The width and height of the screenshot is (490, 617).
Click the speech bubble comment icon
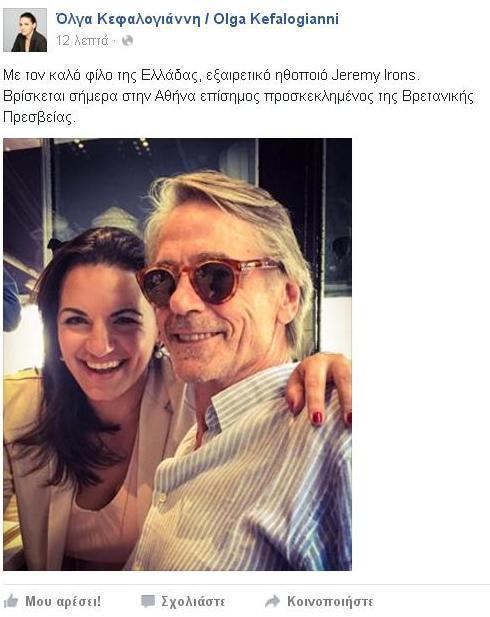point(148,601)
